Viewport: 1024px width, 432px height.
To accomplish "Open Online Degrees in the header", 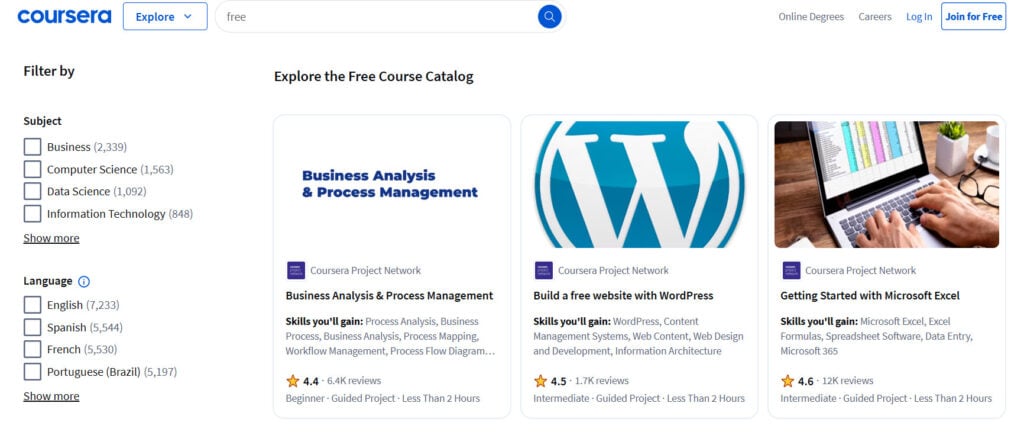I will 811,17.
